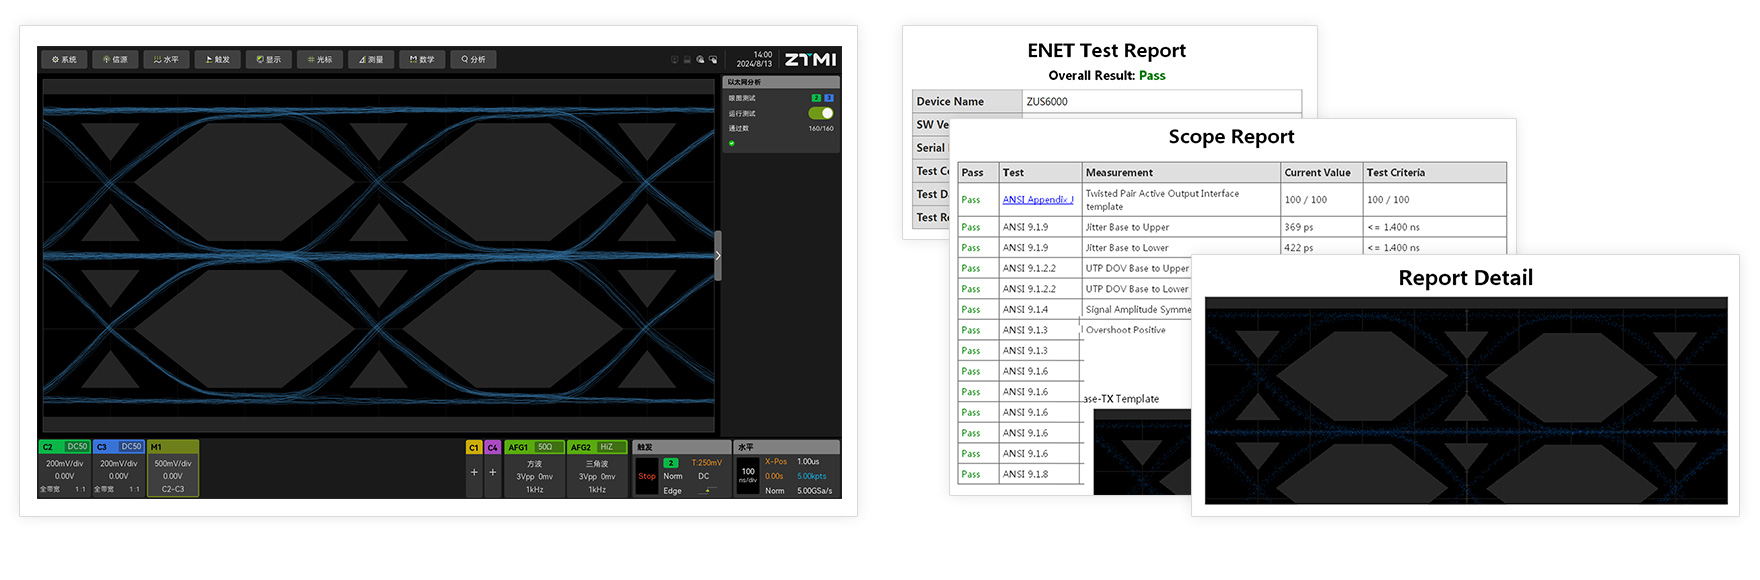Open the ANSI Appendix J link
The width and height of the screenshot is (1760, 580).
point(1037,200)
